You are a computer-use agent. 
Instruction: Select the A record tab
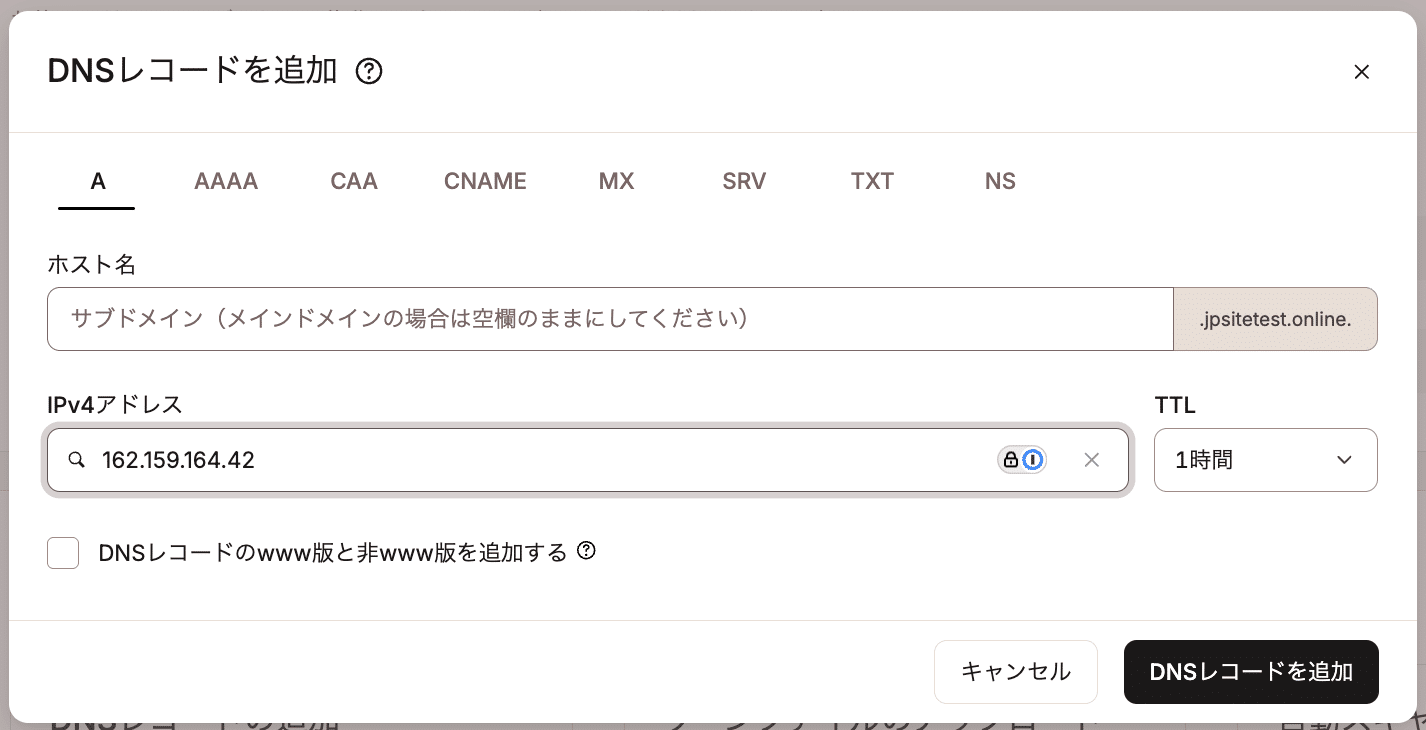(97, 182)
